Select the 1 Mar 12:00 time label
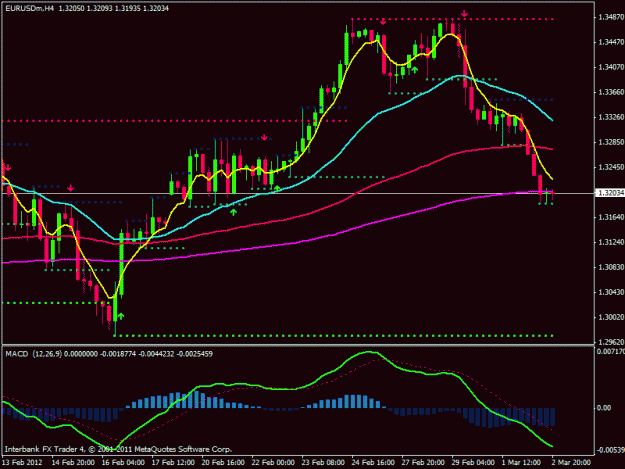This screenshot has height=469, width=625. click(x=521, y=462)
